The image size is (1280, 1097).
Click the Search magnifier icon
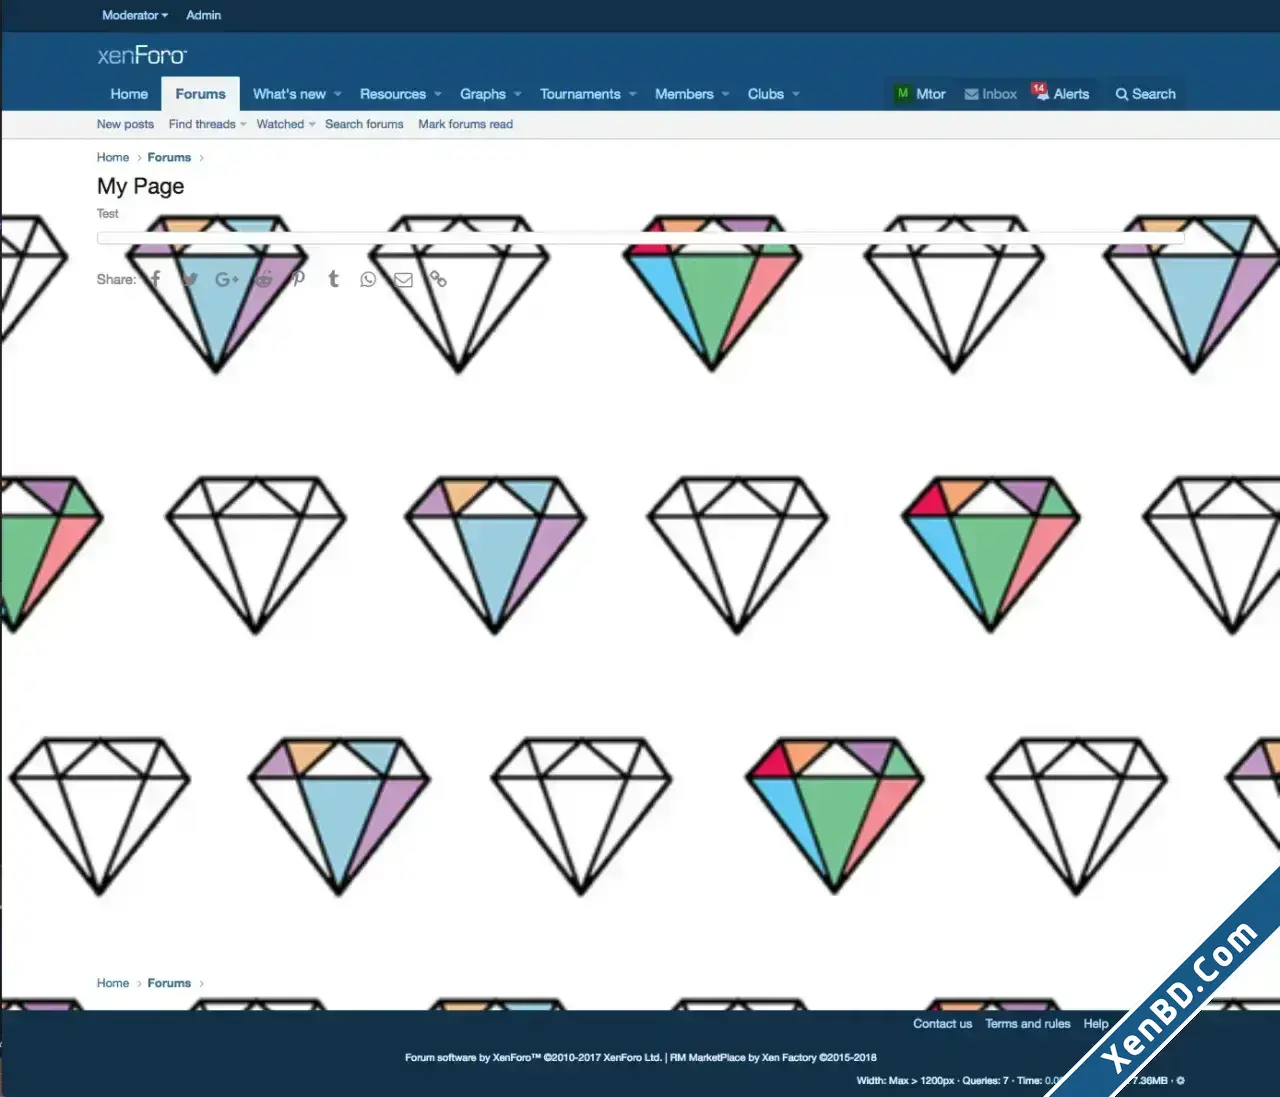pos(1122,94)
